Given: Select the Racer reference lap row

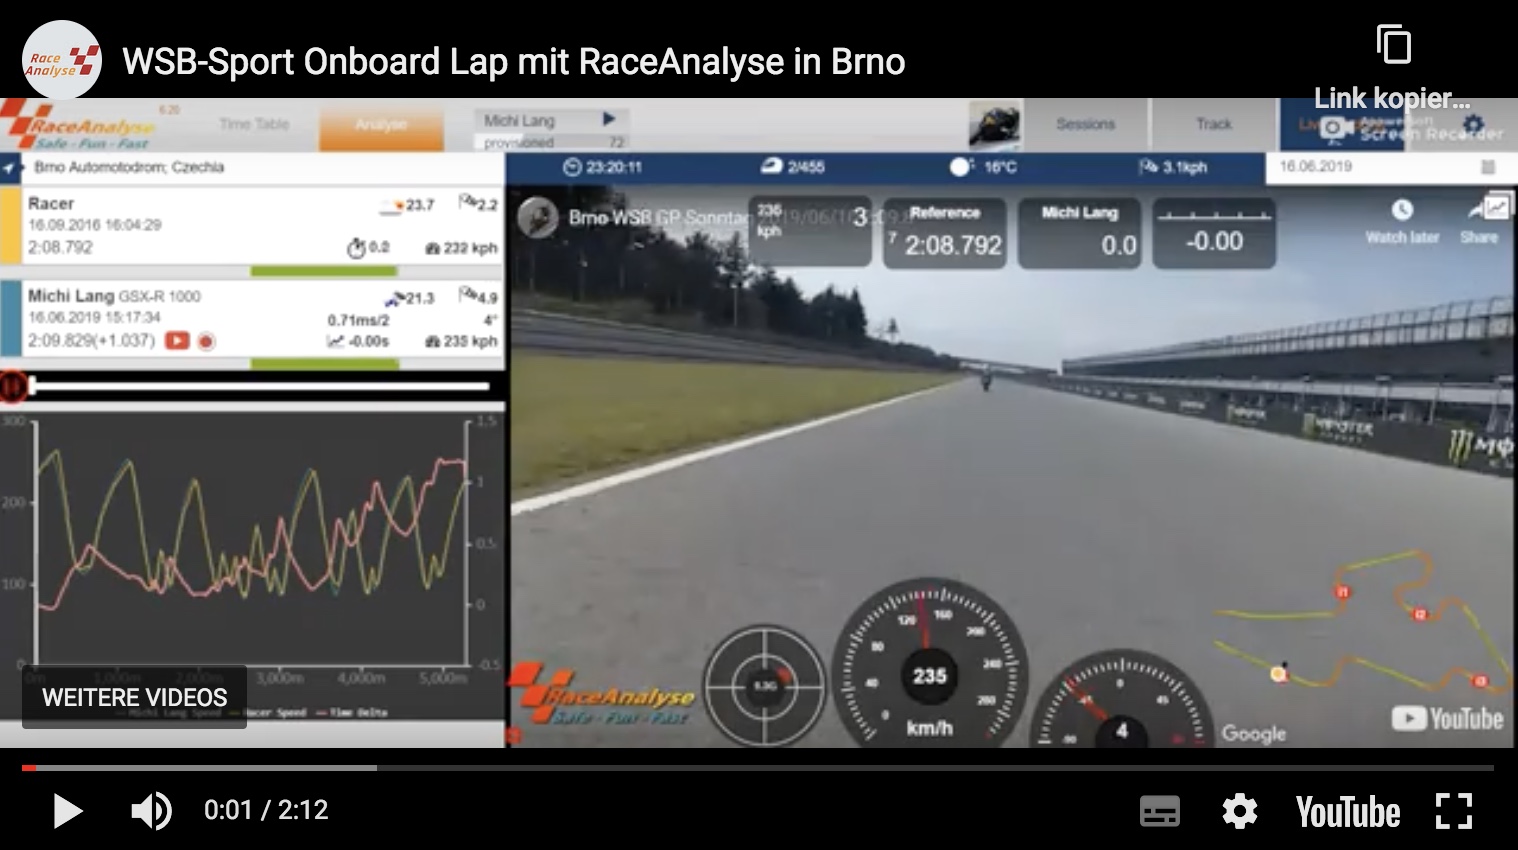Looking at the screenshot, I should coord(252,226).
